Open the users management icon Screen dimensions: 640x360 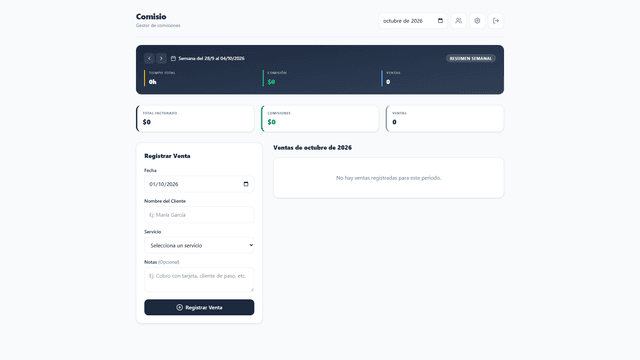[458, 21]
